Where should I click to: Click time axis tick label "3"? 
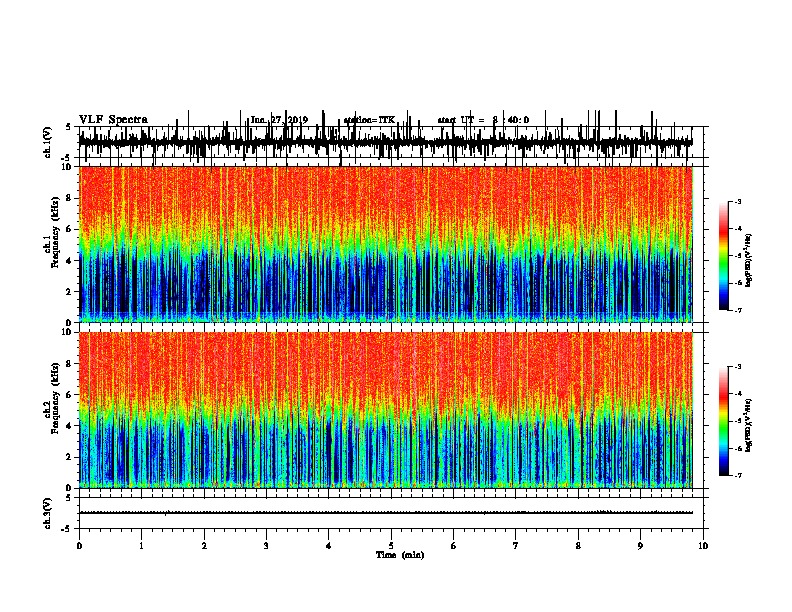point(266,546)
